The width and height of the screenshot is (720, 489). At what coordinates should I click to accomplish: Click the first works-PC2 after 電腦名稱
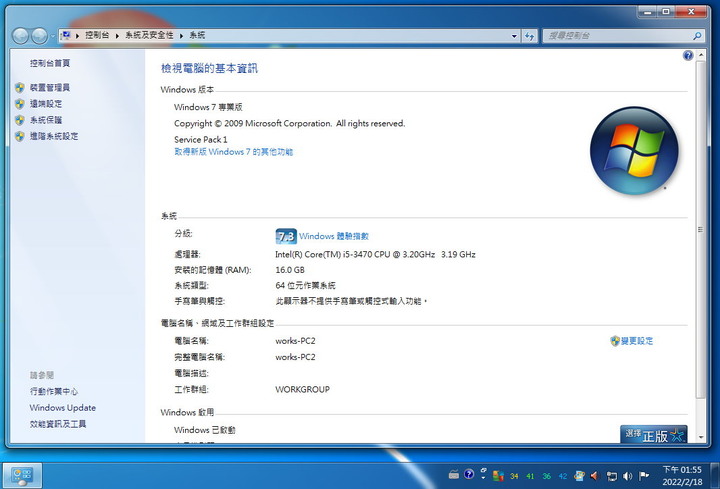(x=295, y=341)
